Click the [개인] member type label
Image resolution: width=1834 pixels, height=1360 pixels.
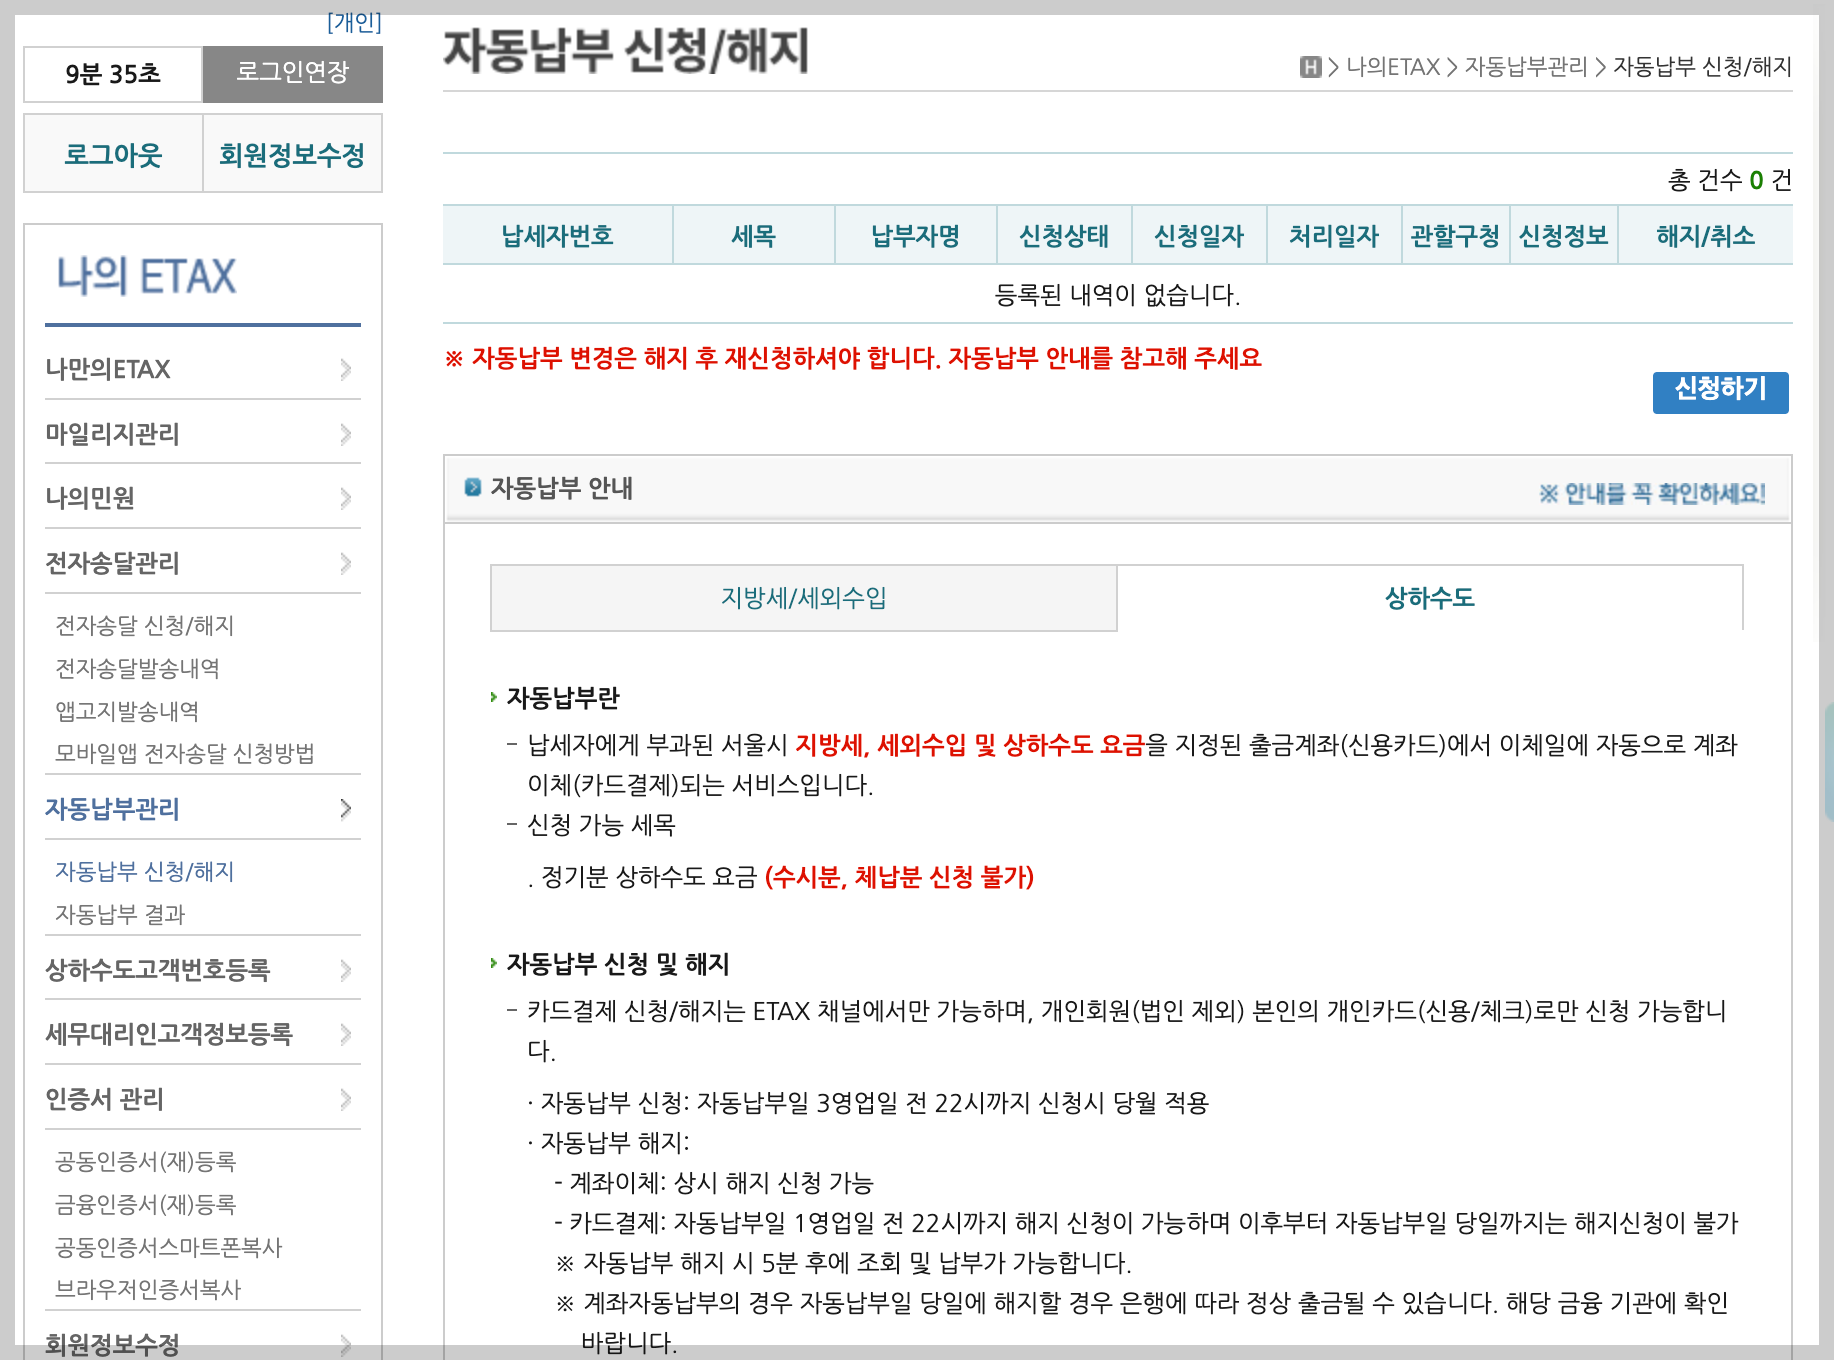click(354, 22)
